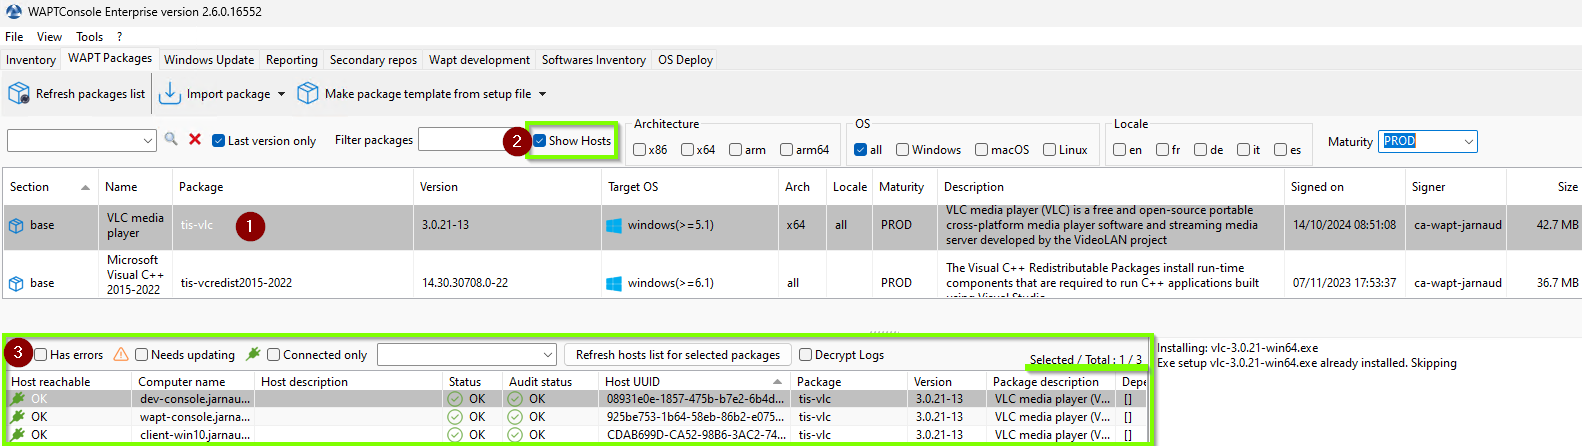Click the 14.30.30708.0-22 version cell
Image resolution: width=1582 pixels, height=446 pixels.
pyautogui.click(x=465, y=283)
